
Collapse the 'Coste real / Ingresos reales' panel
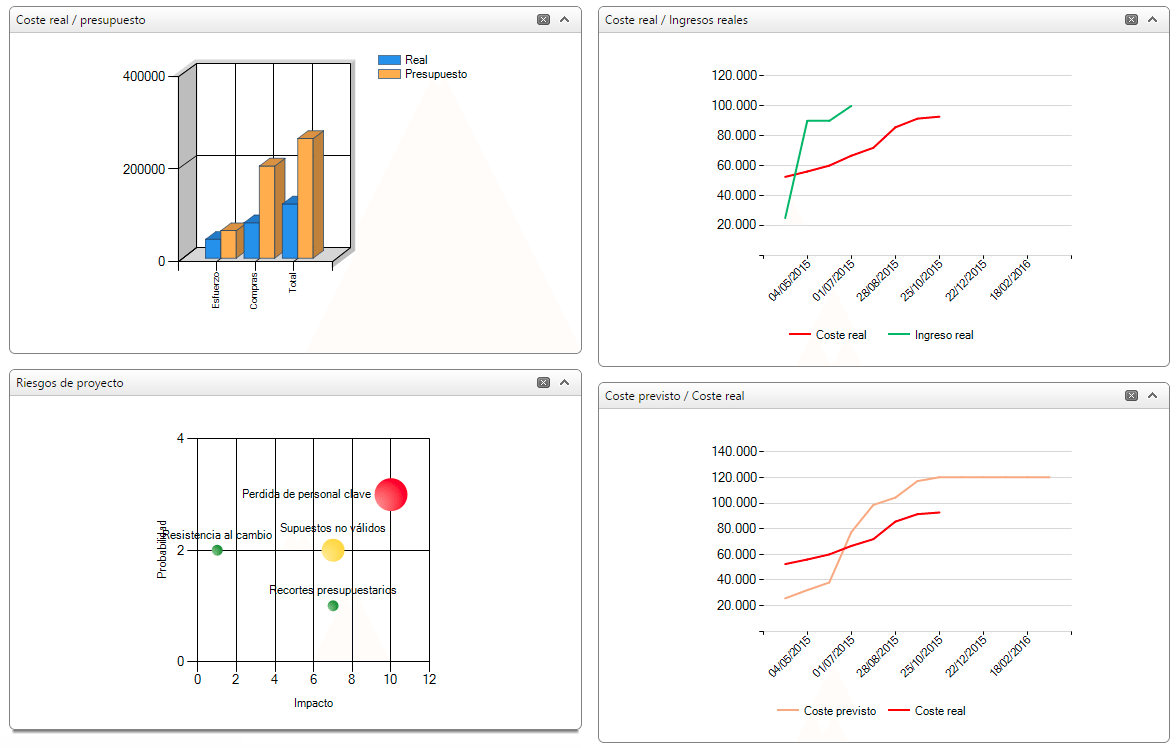tap(1152, 20)
